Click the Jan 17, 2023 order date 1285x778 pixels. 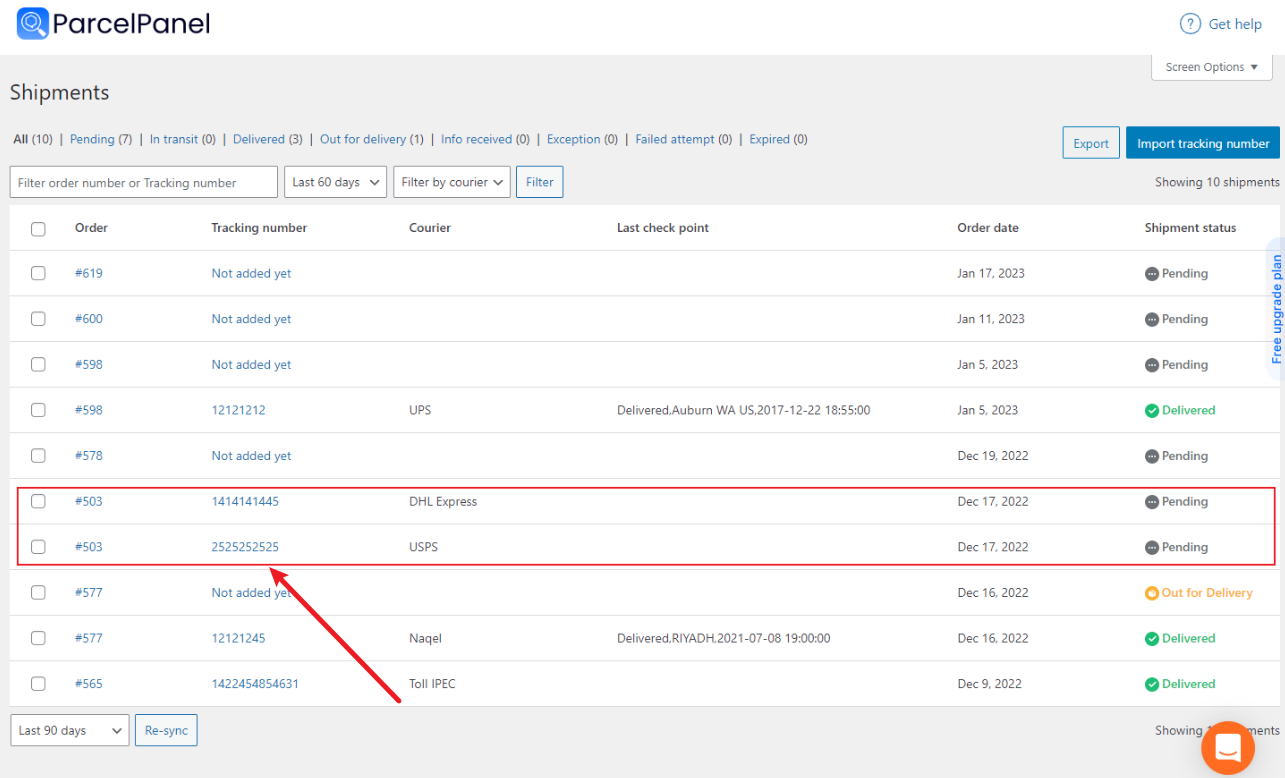(x=991, y=273)
